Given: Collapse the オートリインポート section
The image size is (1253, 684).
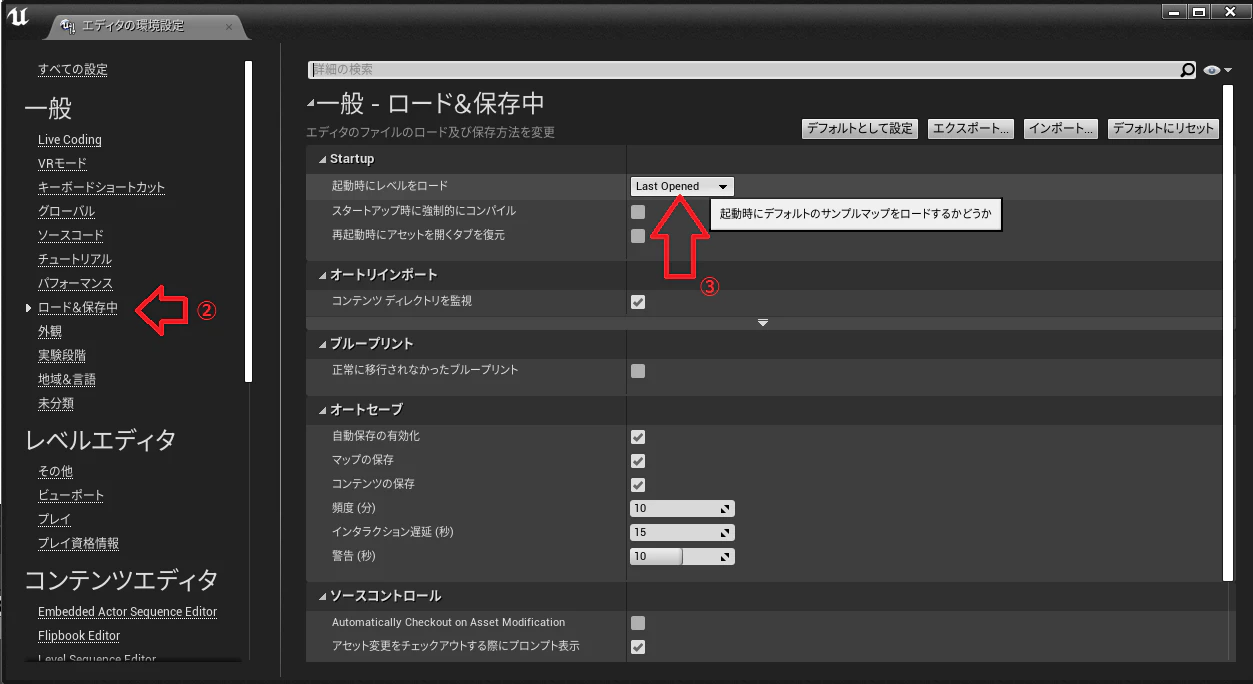Looking at the screenshot, I should pos(322,275).
